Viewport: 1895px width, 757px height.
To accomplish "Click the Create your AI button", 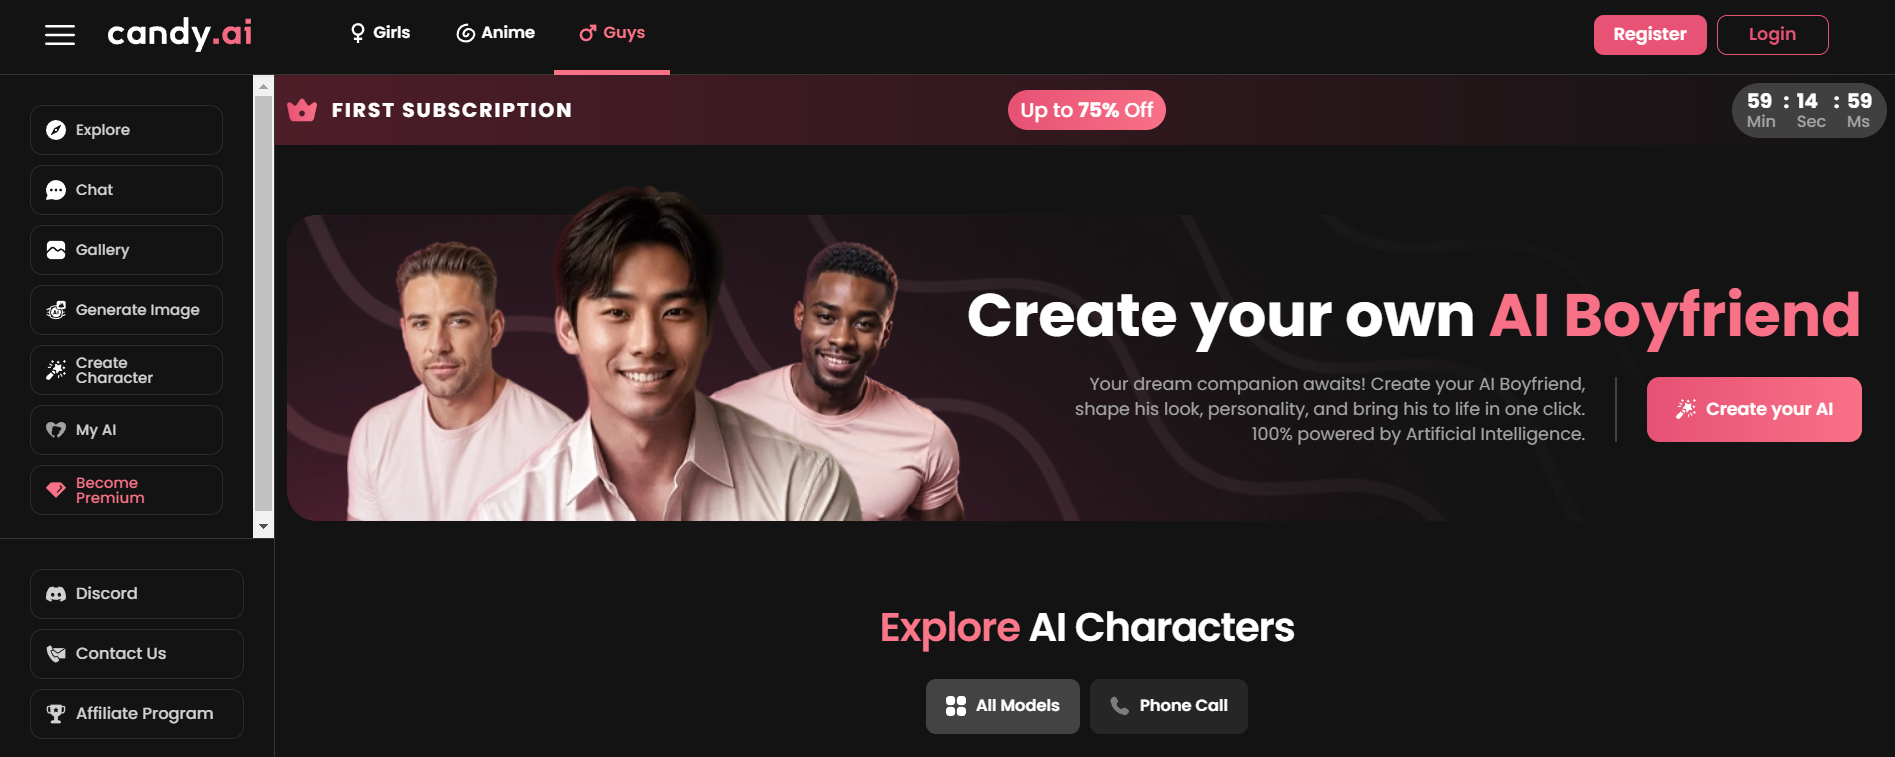I will pyautogui.click(x=1754, y=409).
